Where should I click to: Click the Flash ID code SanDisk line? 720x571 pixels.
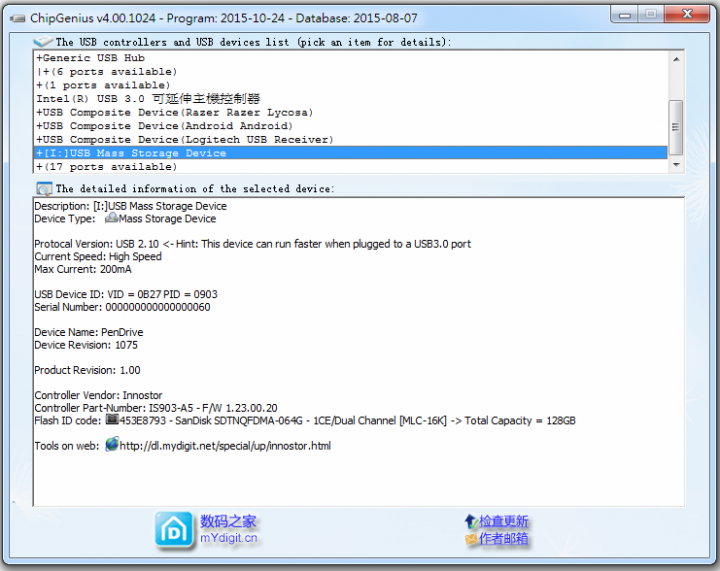click(x=305, y=420)
